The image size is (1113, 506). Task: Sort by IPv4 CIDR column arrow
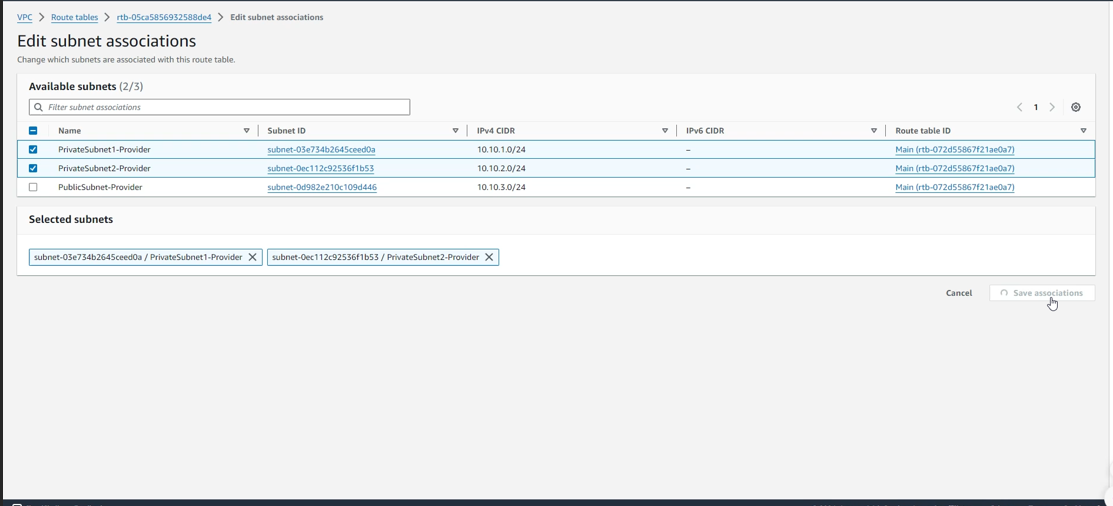665,131
